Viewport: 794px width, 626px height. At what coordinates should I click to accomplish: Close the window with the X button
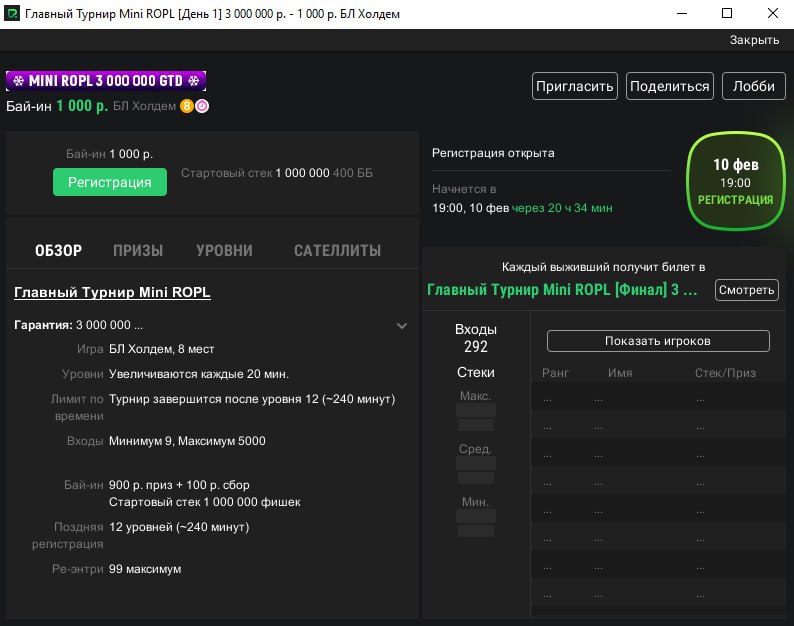click(x=772, y=14)
